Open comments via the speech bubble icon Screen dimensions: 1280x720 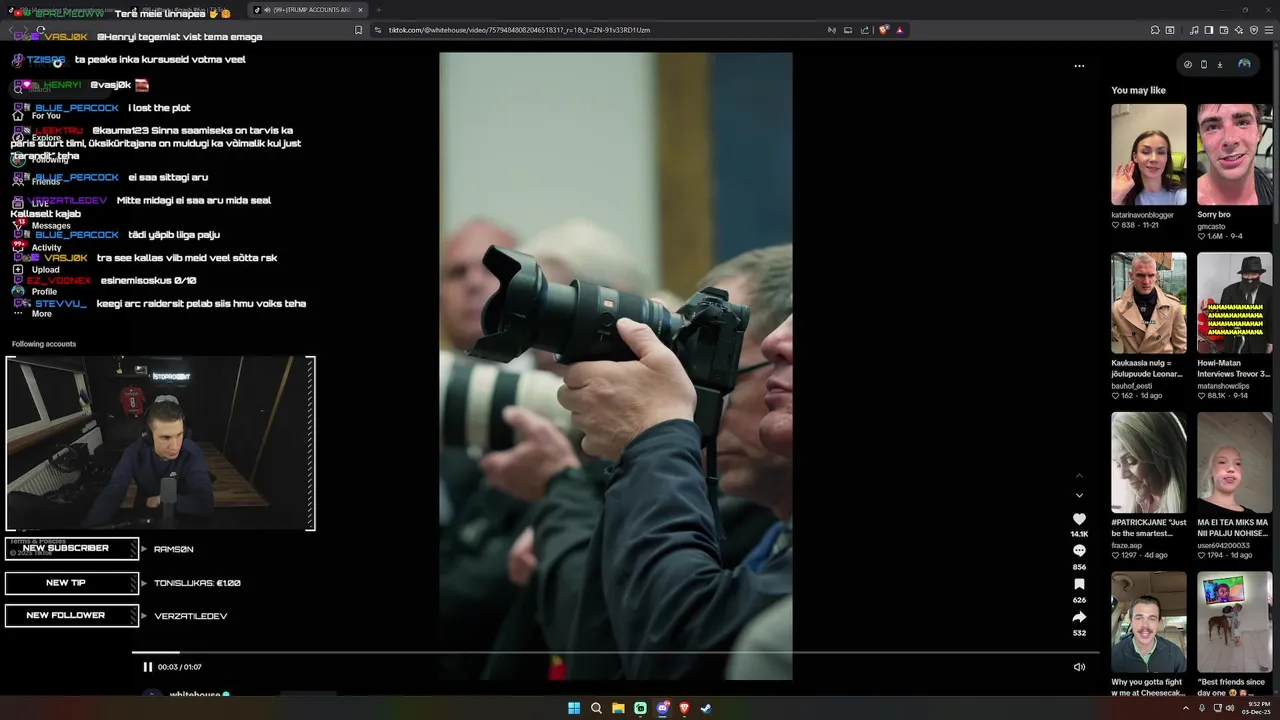click(1079, 551)
